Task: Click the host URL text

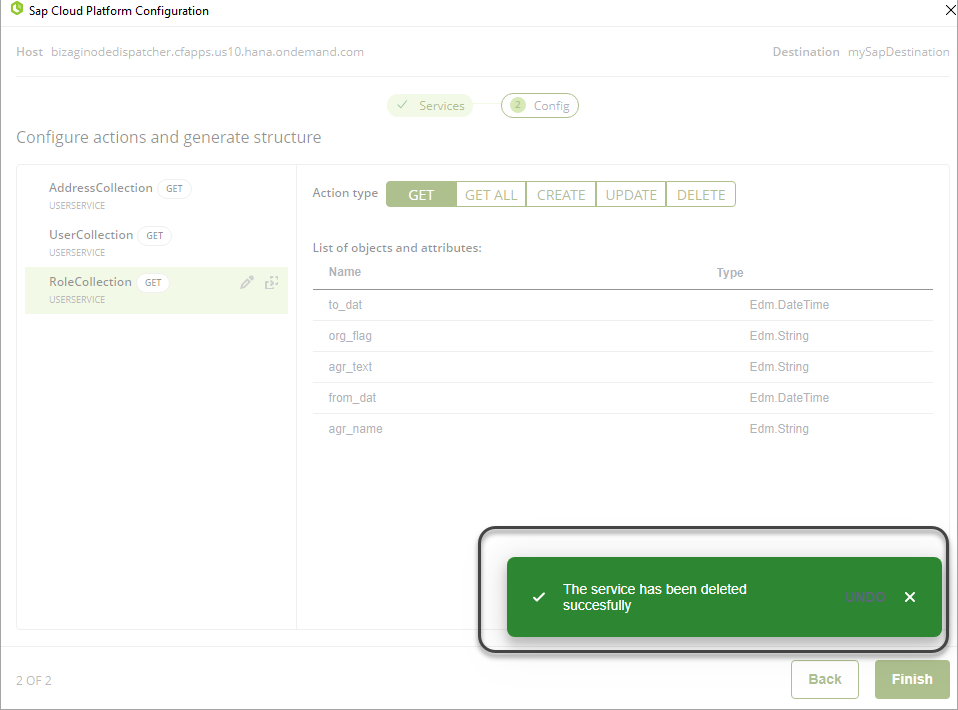Action: click(207, 52)
